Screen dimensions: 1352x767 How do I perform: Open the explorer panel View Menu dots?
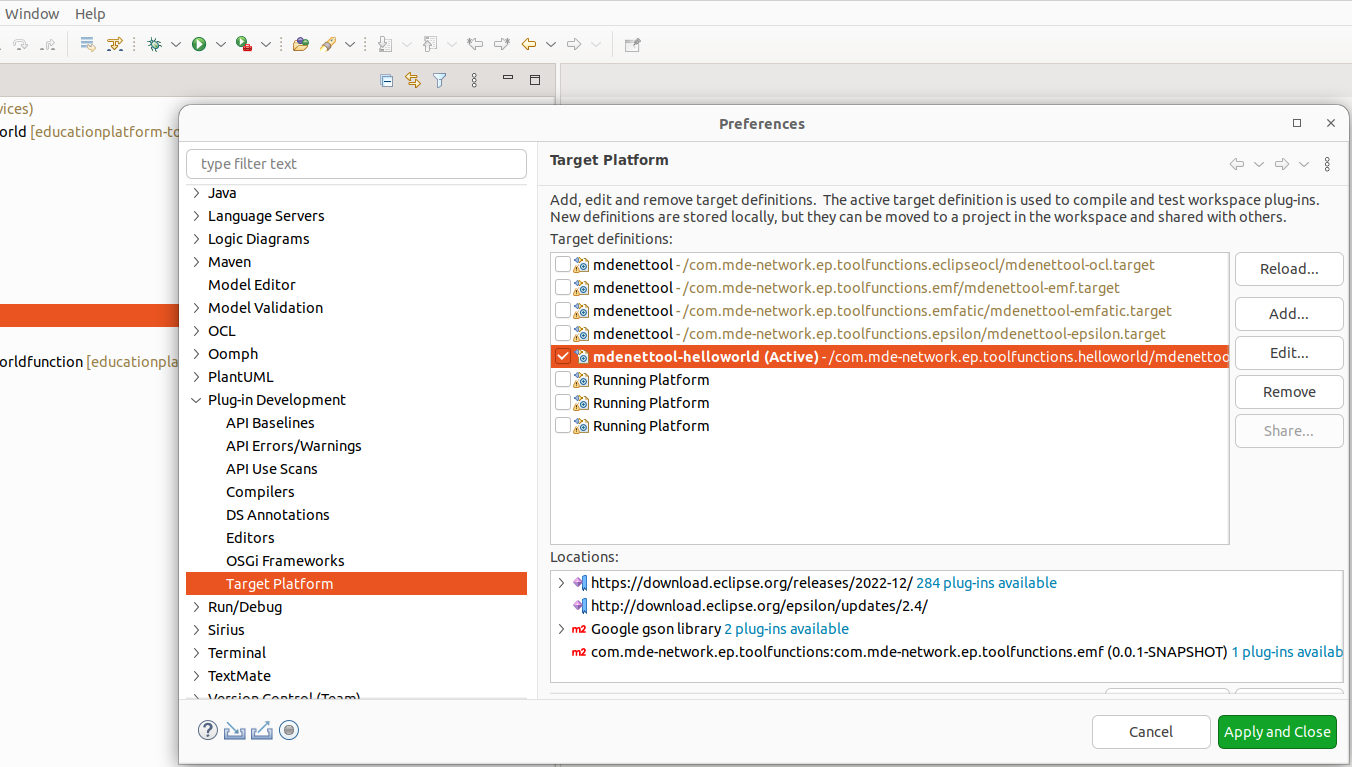click(474, 80)
